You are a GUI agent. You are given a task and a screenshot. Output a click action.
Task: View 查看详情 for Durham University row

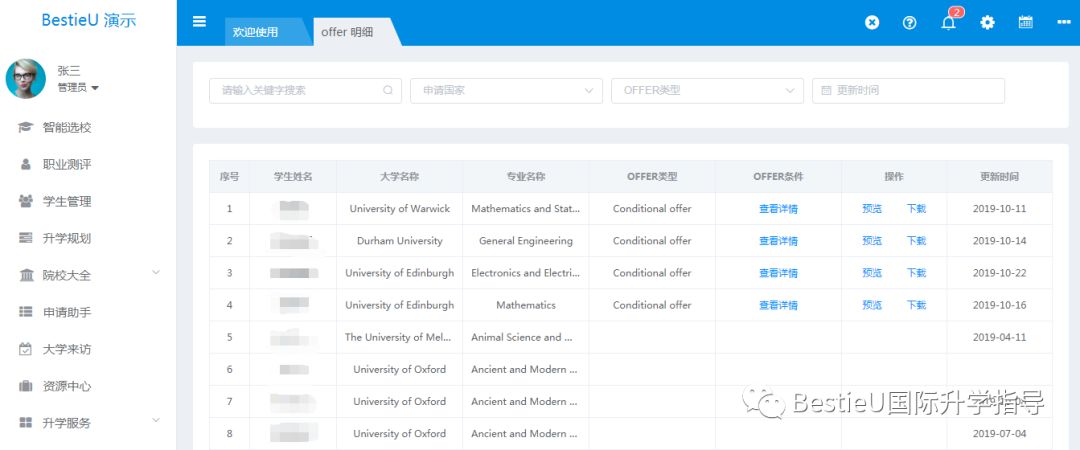point(778,241)
